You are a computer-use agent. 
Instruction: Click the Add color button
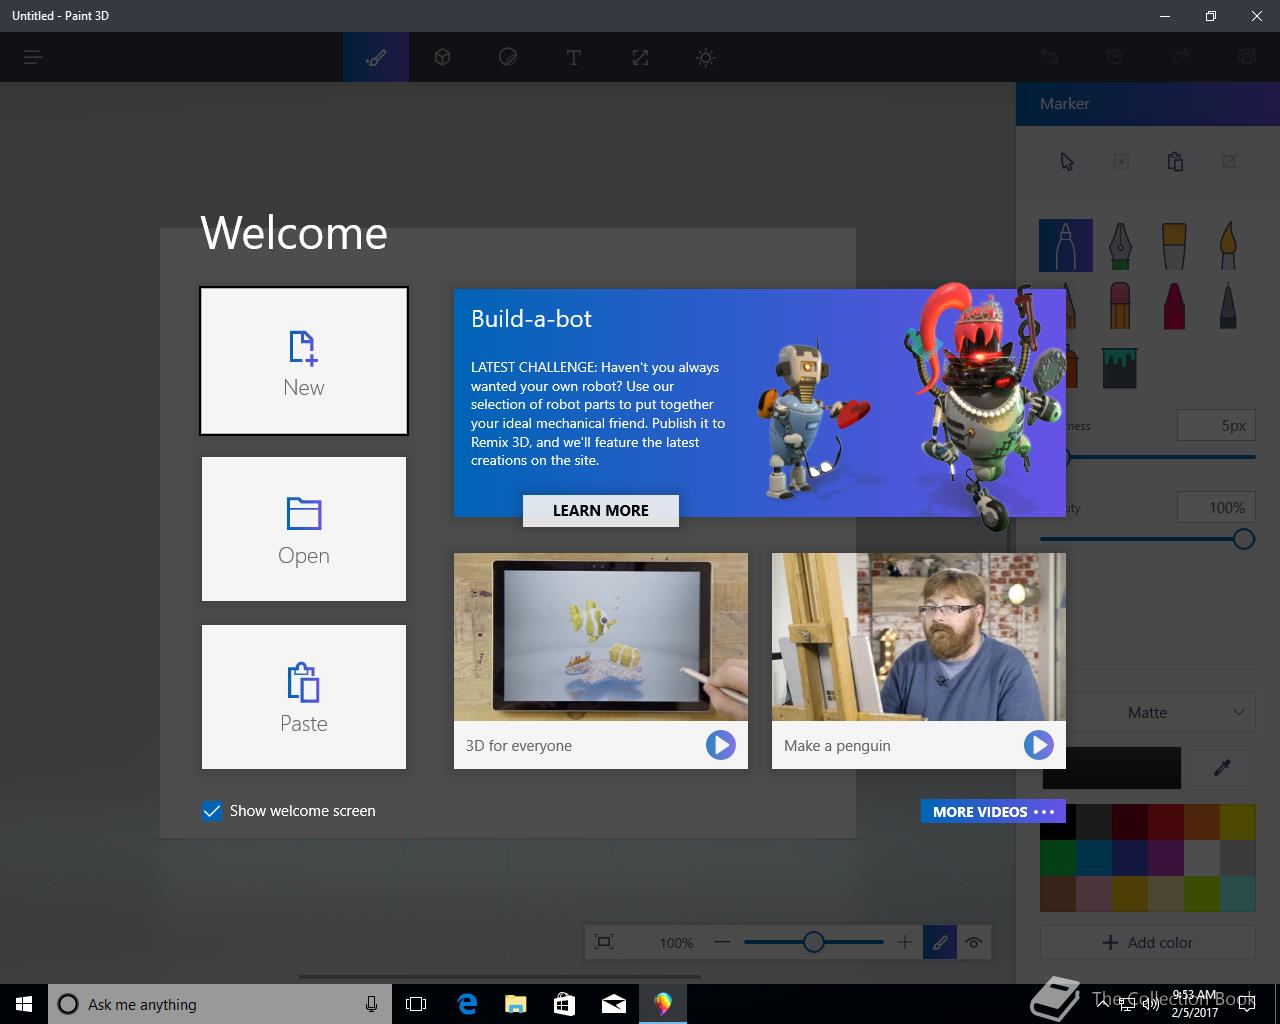tap(1147, 942)
